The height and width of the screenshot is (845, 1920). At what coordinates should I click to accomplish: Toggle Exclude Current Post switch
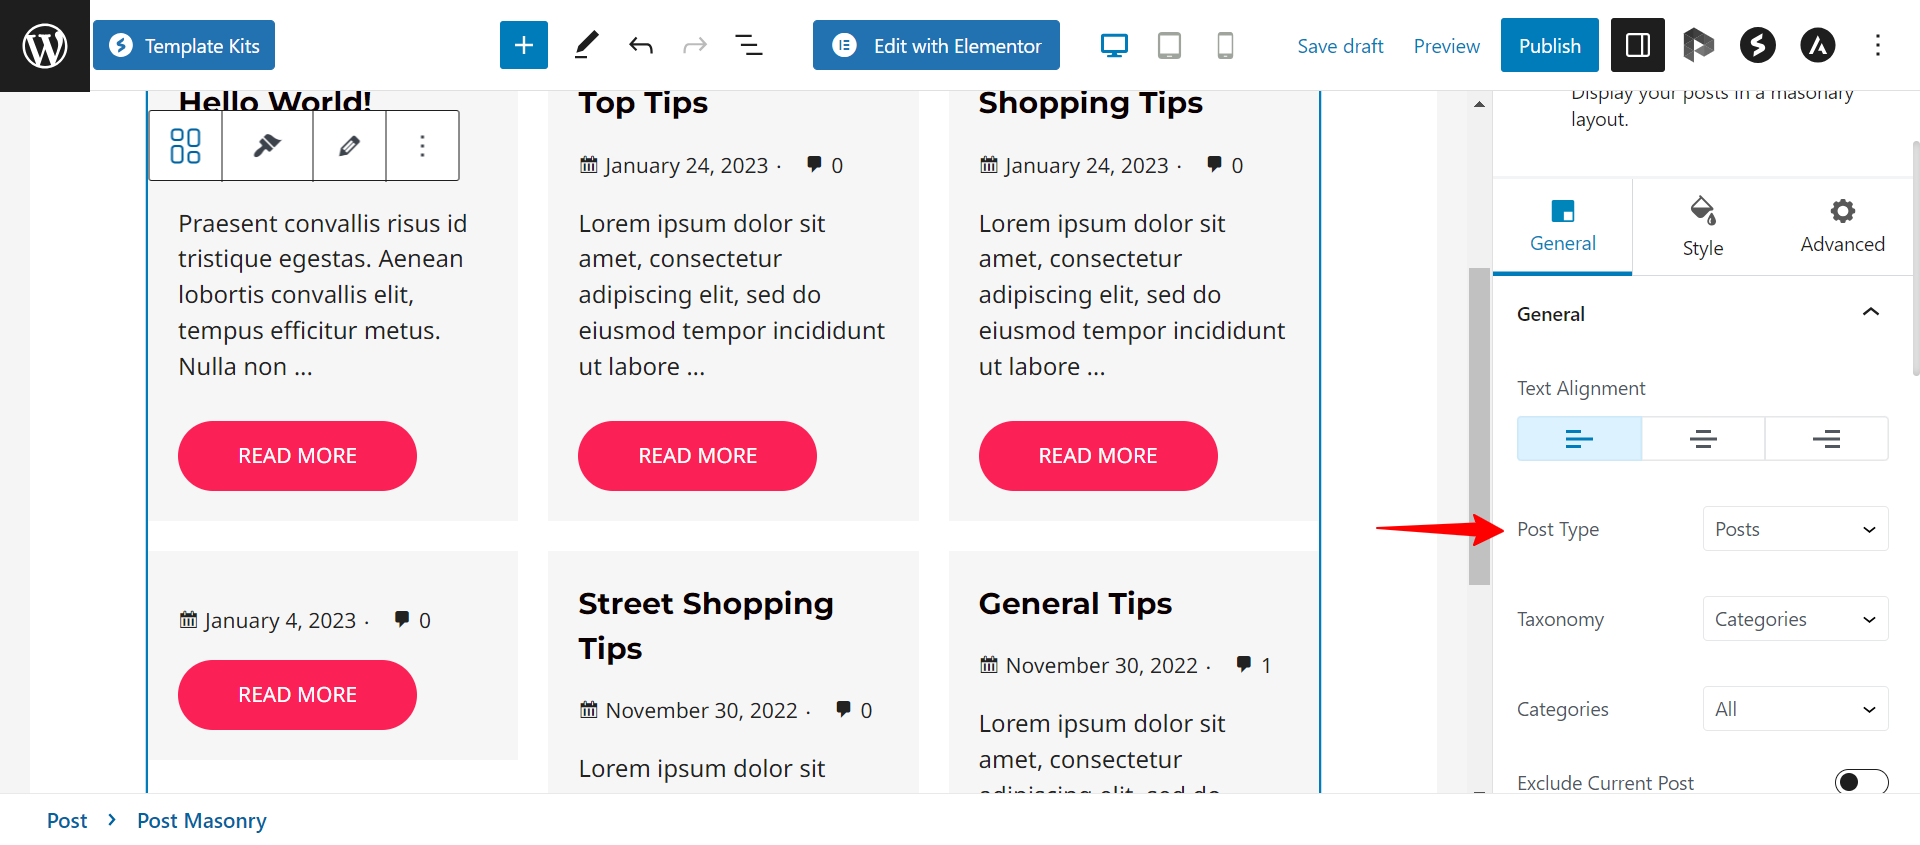point(1861,782)
